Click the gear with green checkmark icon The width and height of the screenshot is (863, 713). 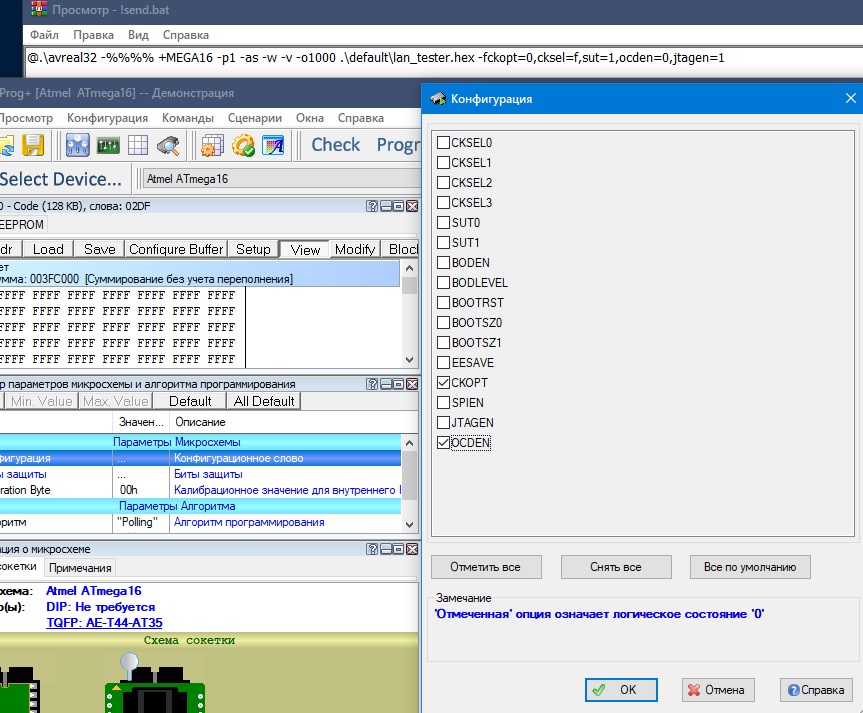(x=243, y=145)
